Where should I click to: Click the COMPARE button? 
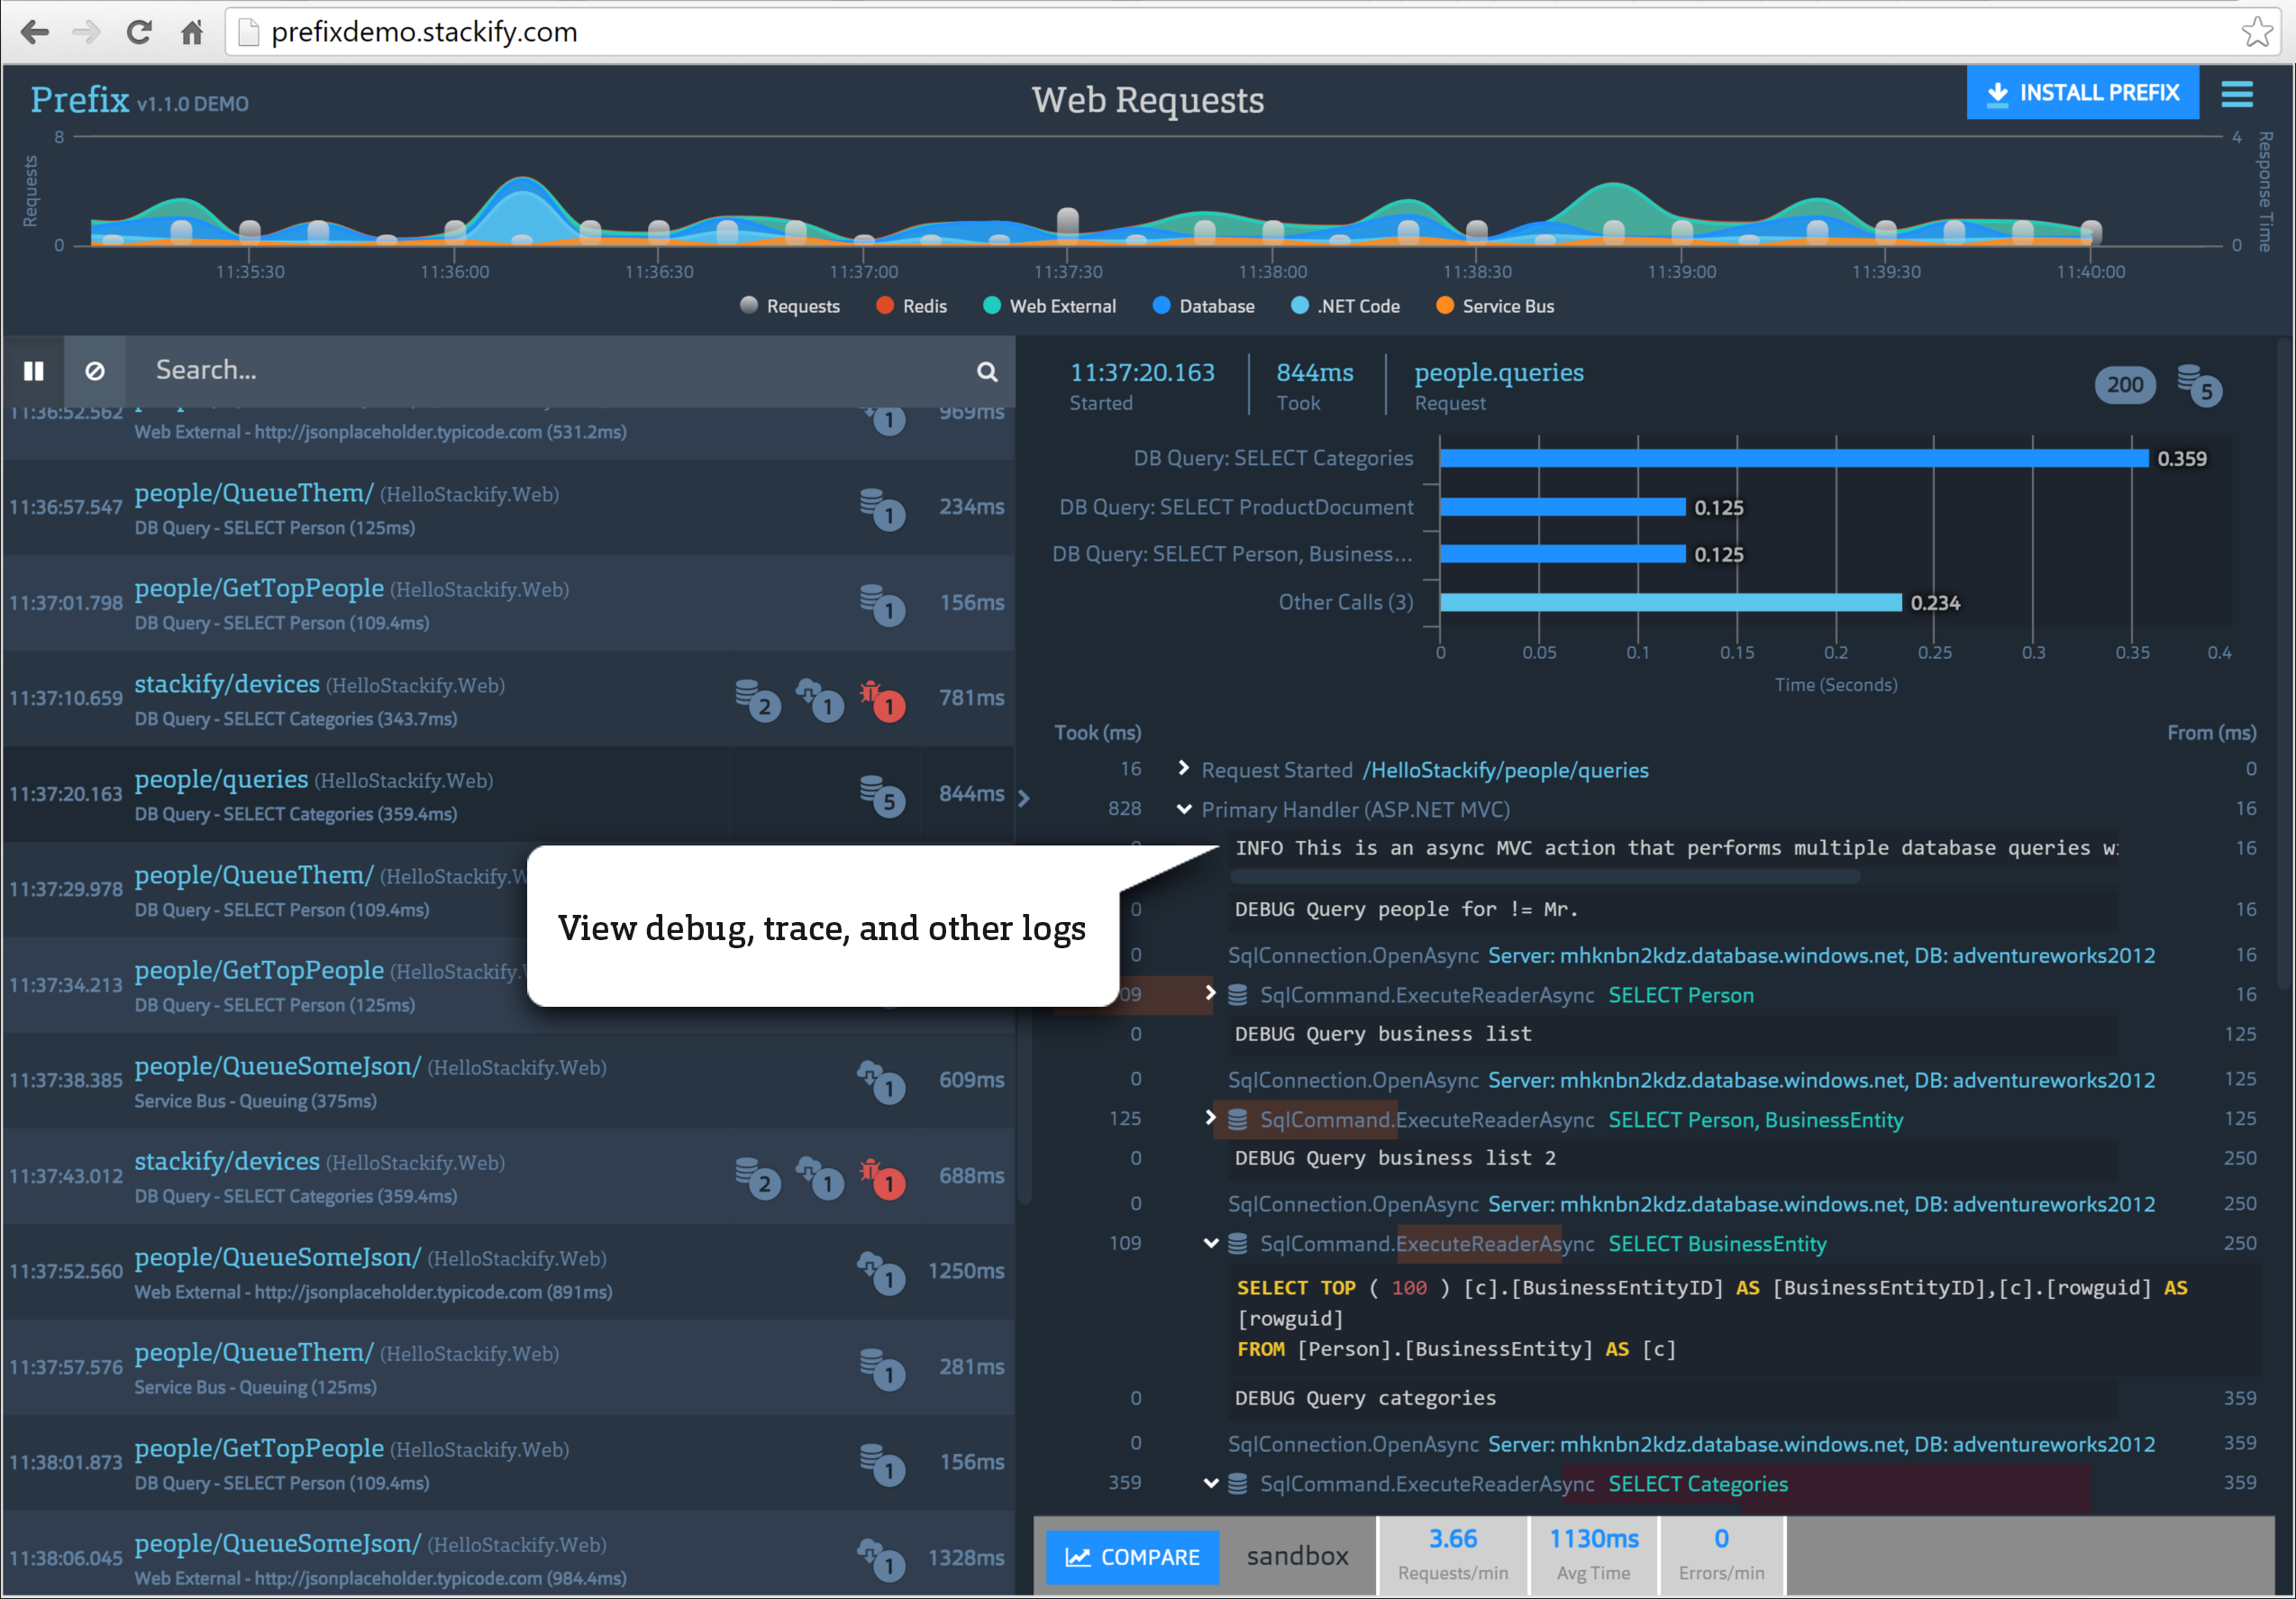1132,1557
